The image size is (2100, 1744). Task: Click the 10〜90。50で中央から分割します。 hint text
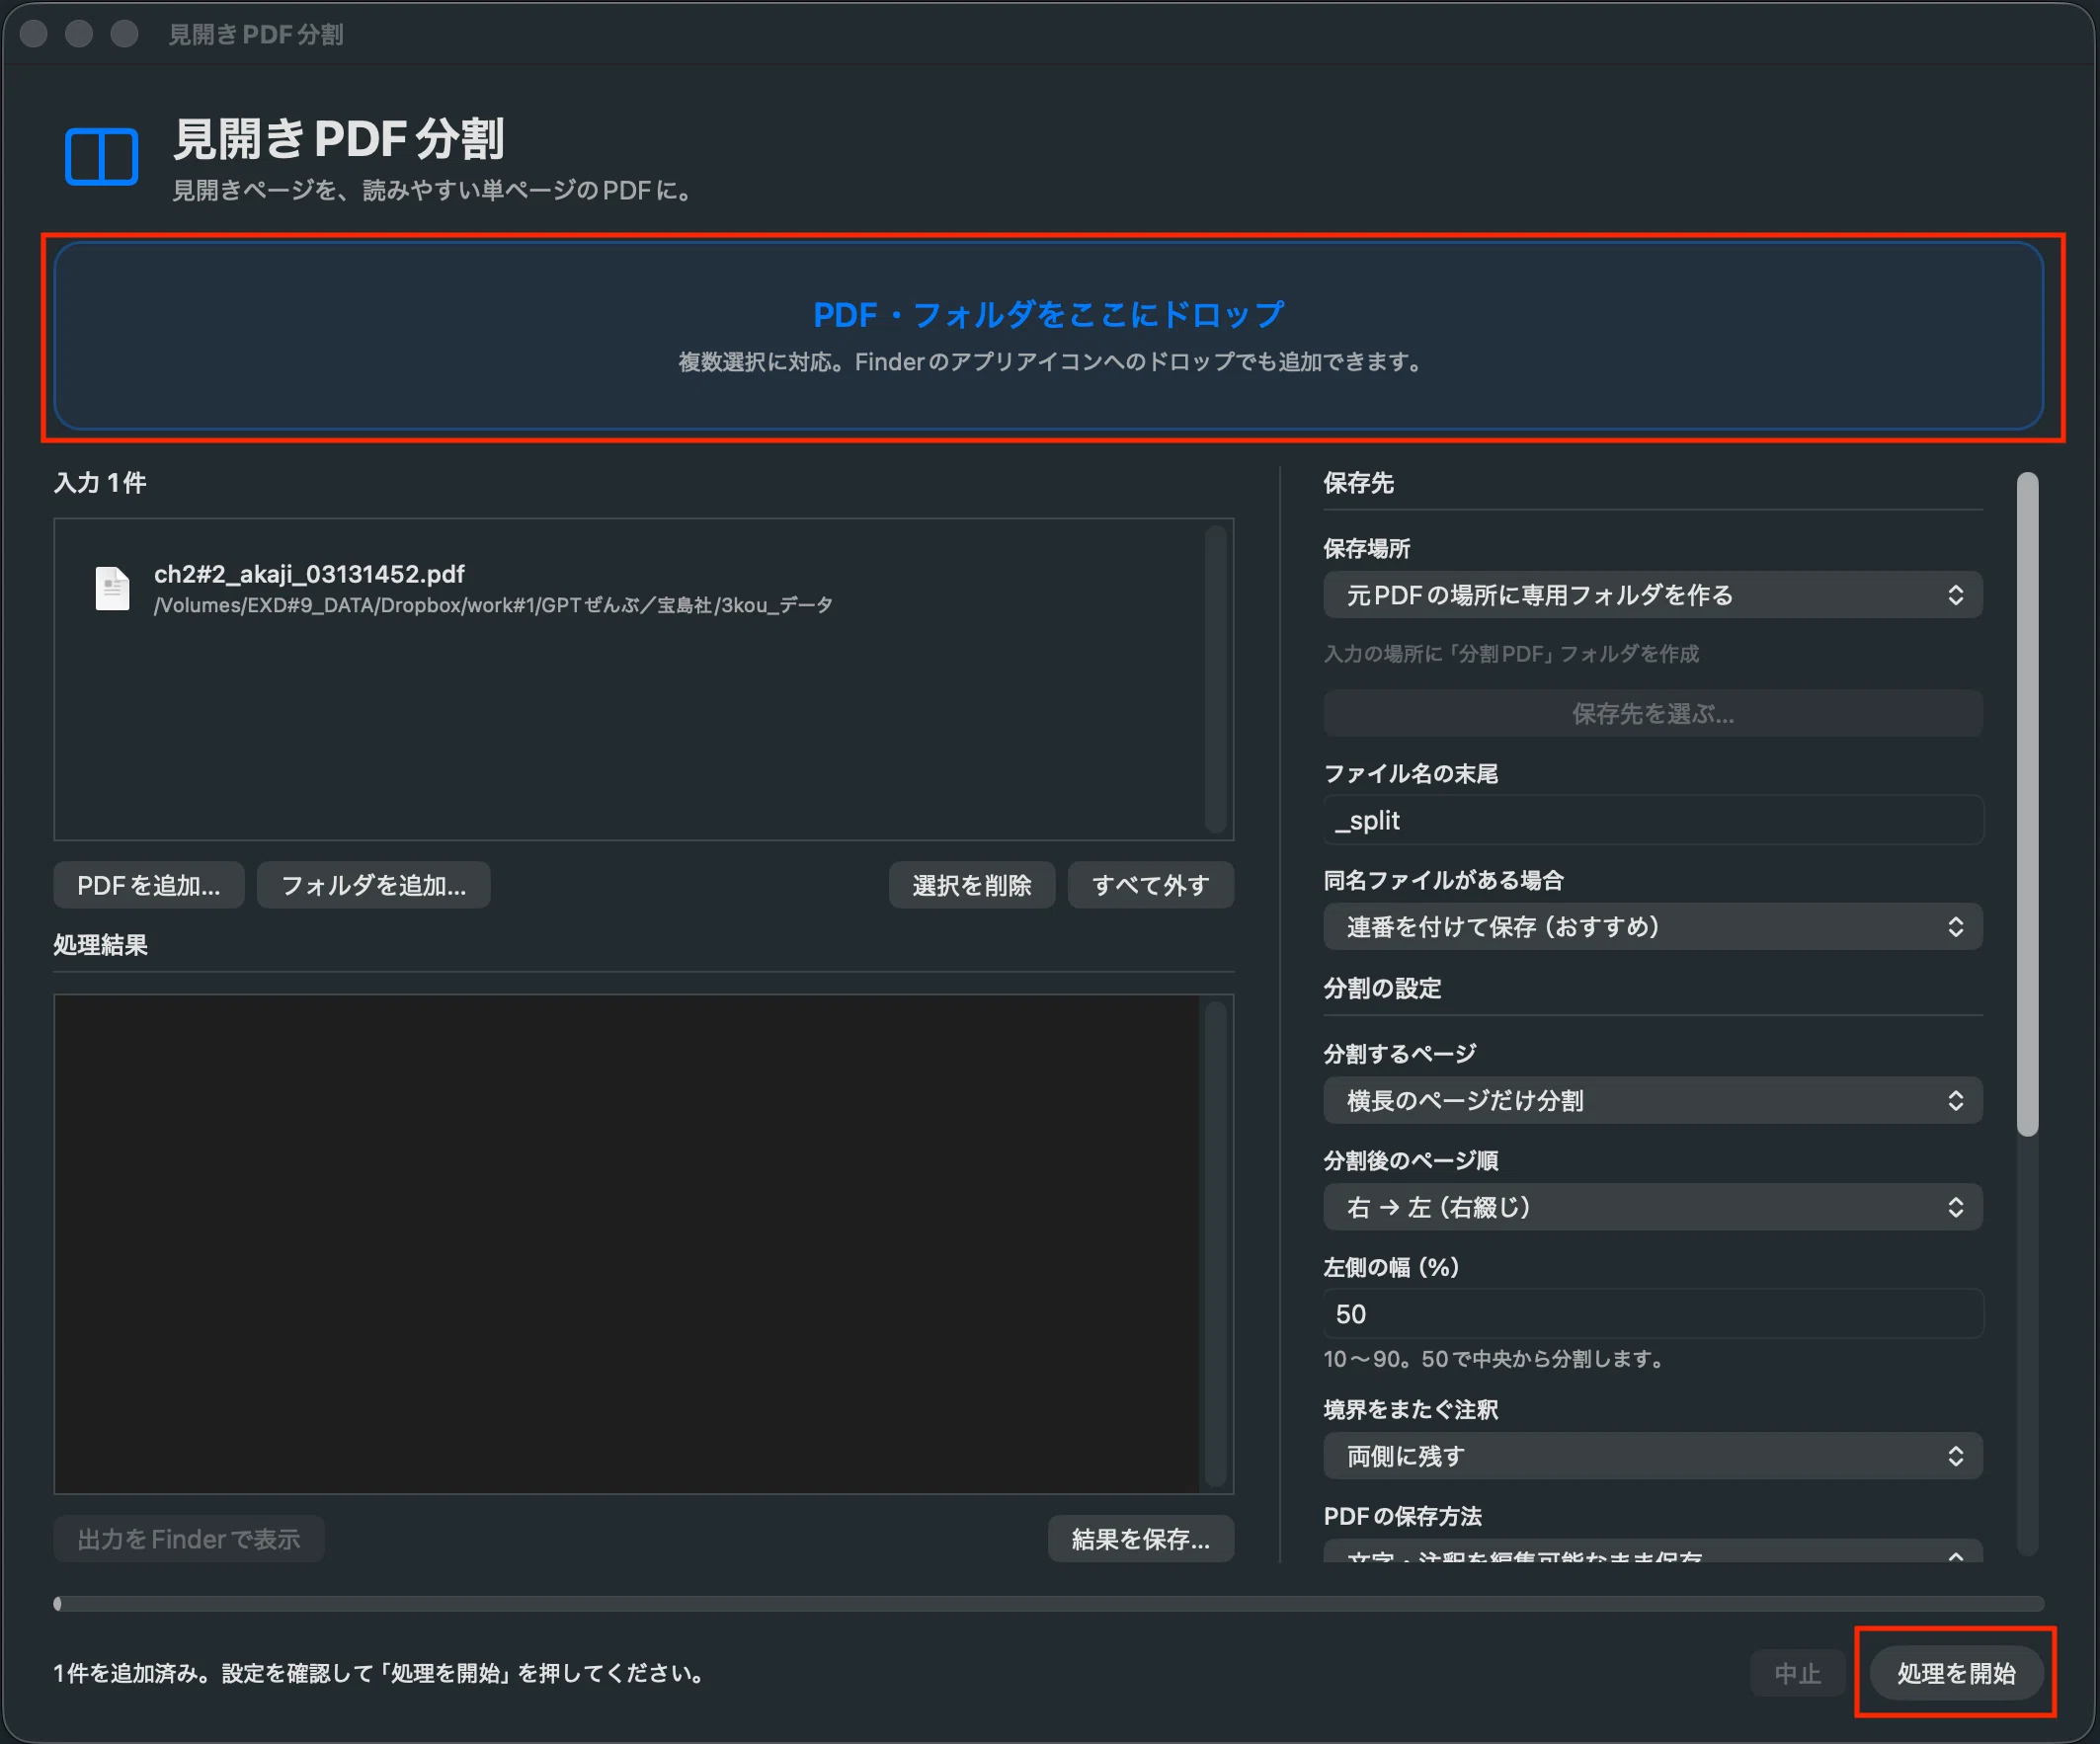click(1495, 1360)
